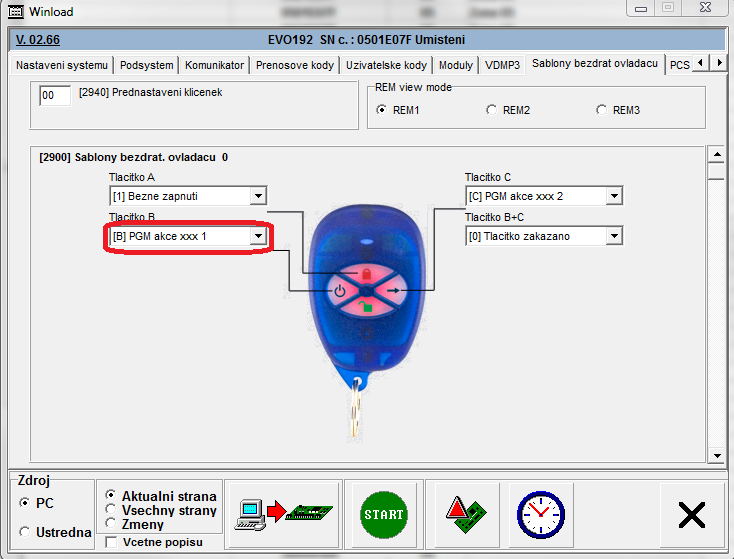Open the Tlacitko B dropdown list
734x559 pixels.
click(258, 236)
